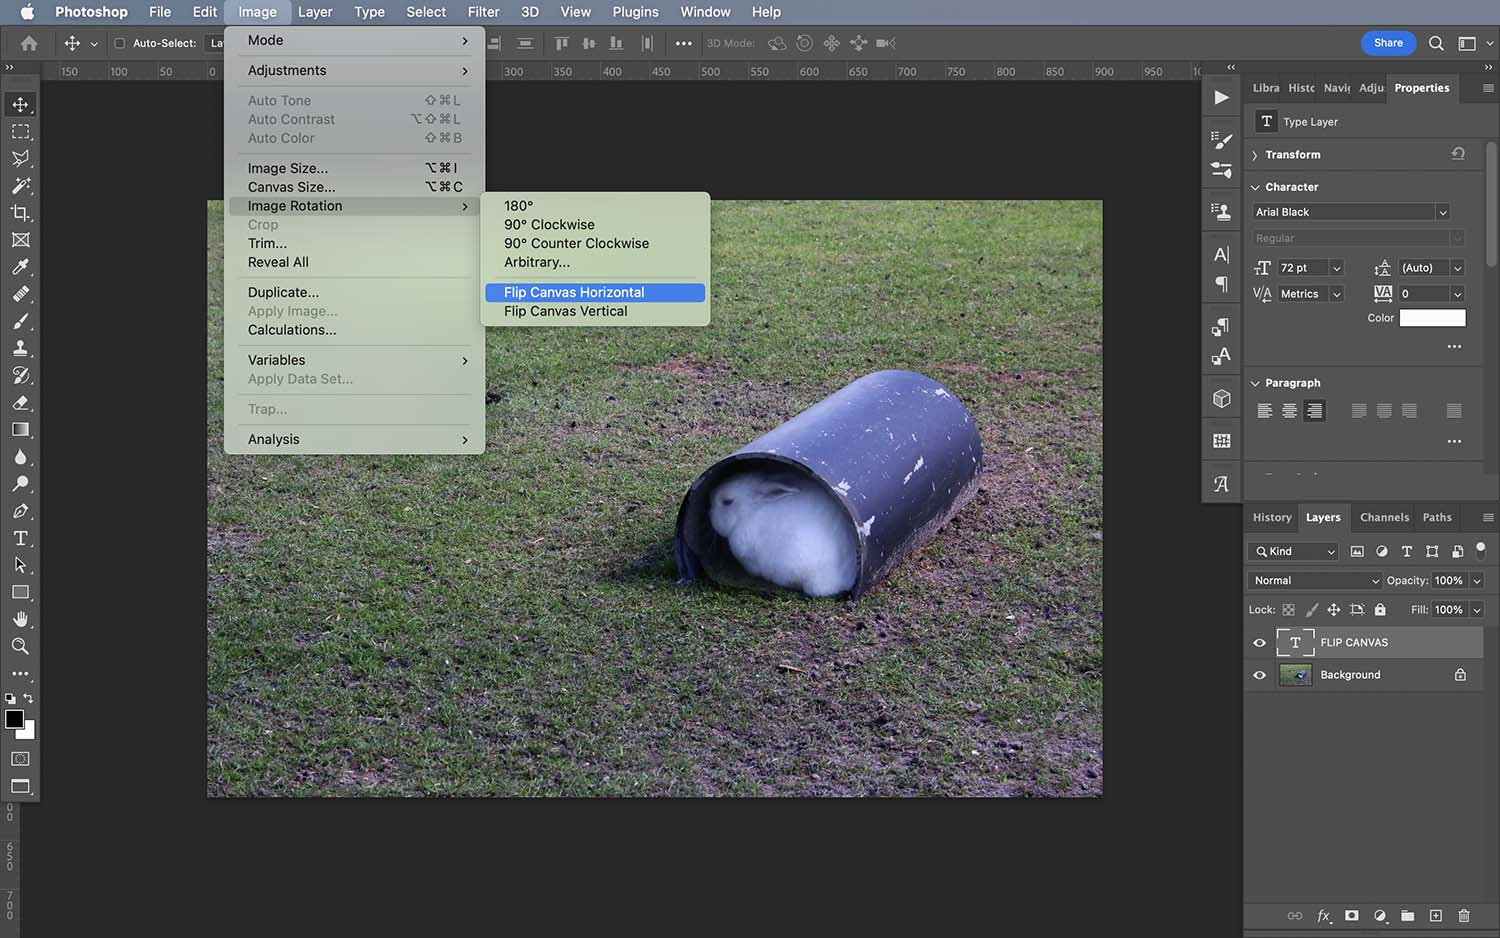
Task: Enable lock transparent pixels on the layer
Action: [1288, 609]
